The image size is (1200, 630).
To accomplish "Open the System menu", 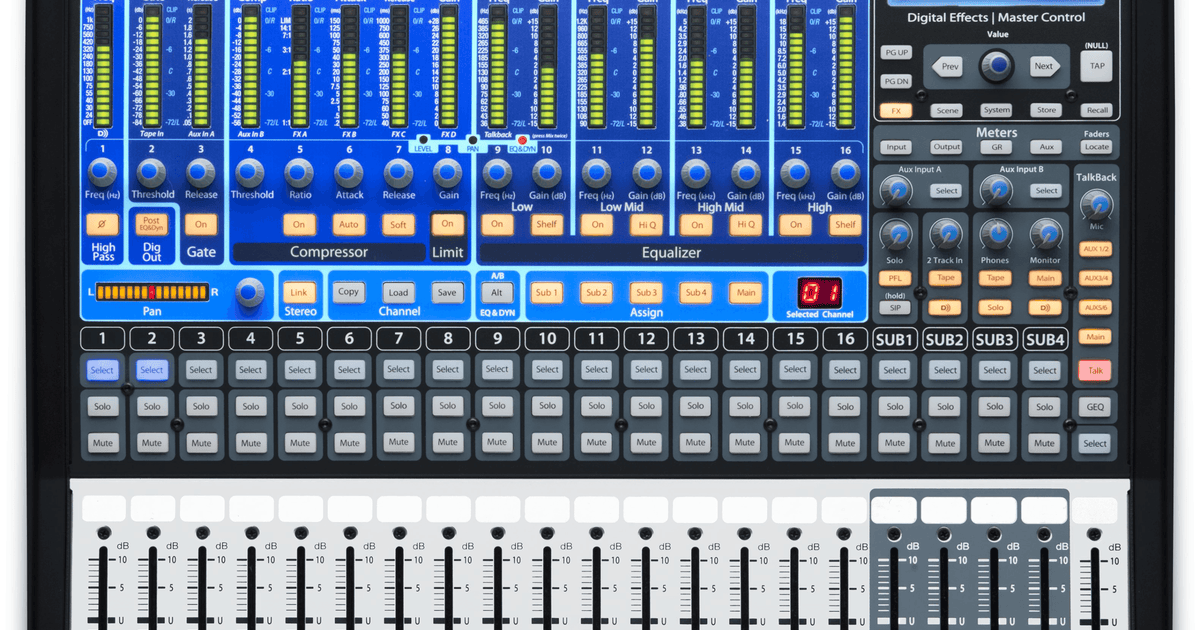I will 998,110.
